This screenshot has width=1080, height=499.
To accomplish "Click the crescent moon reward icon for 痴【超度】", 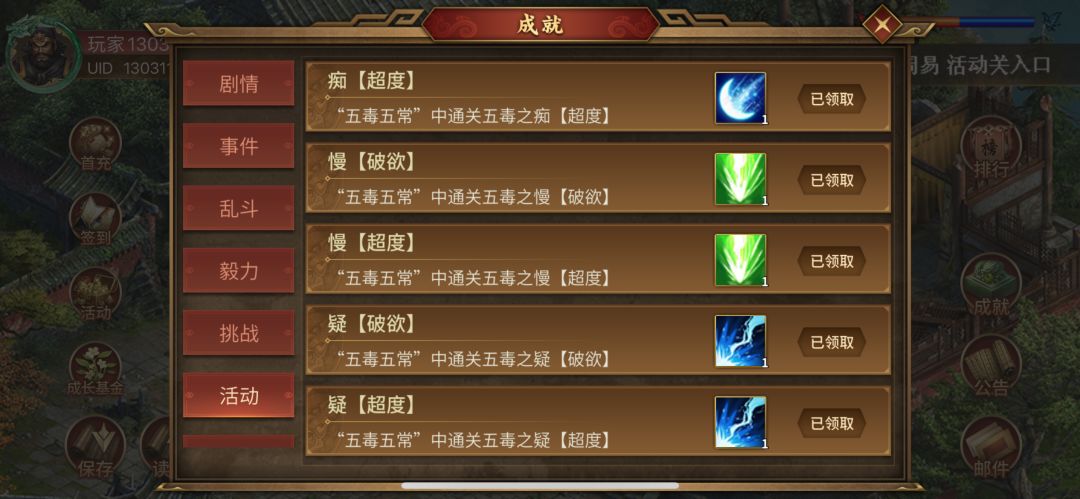I will [740, 98].
